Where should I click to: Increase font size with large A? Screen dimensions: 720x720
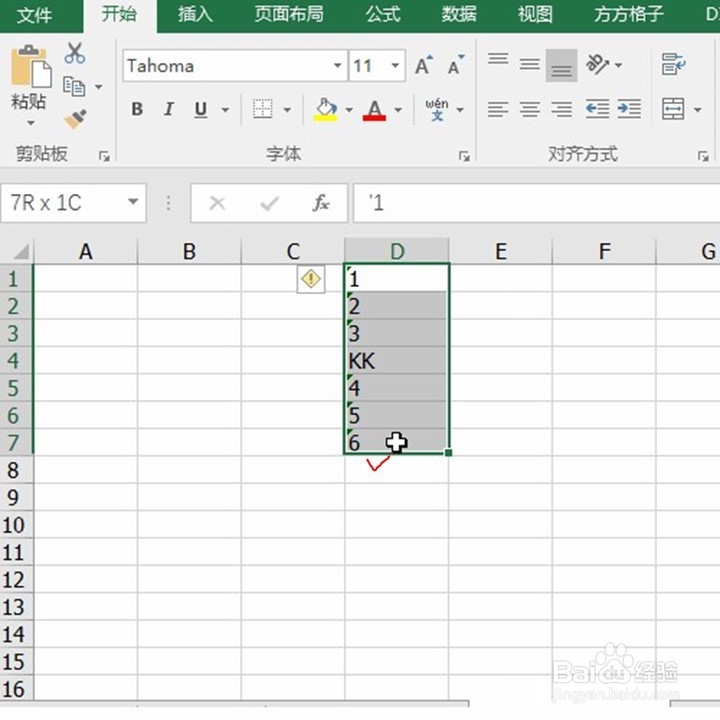(424, 65)
